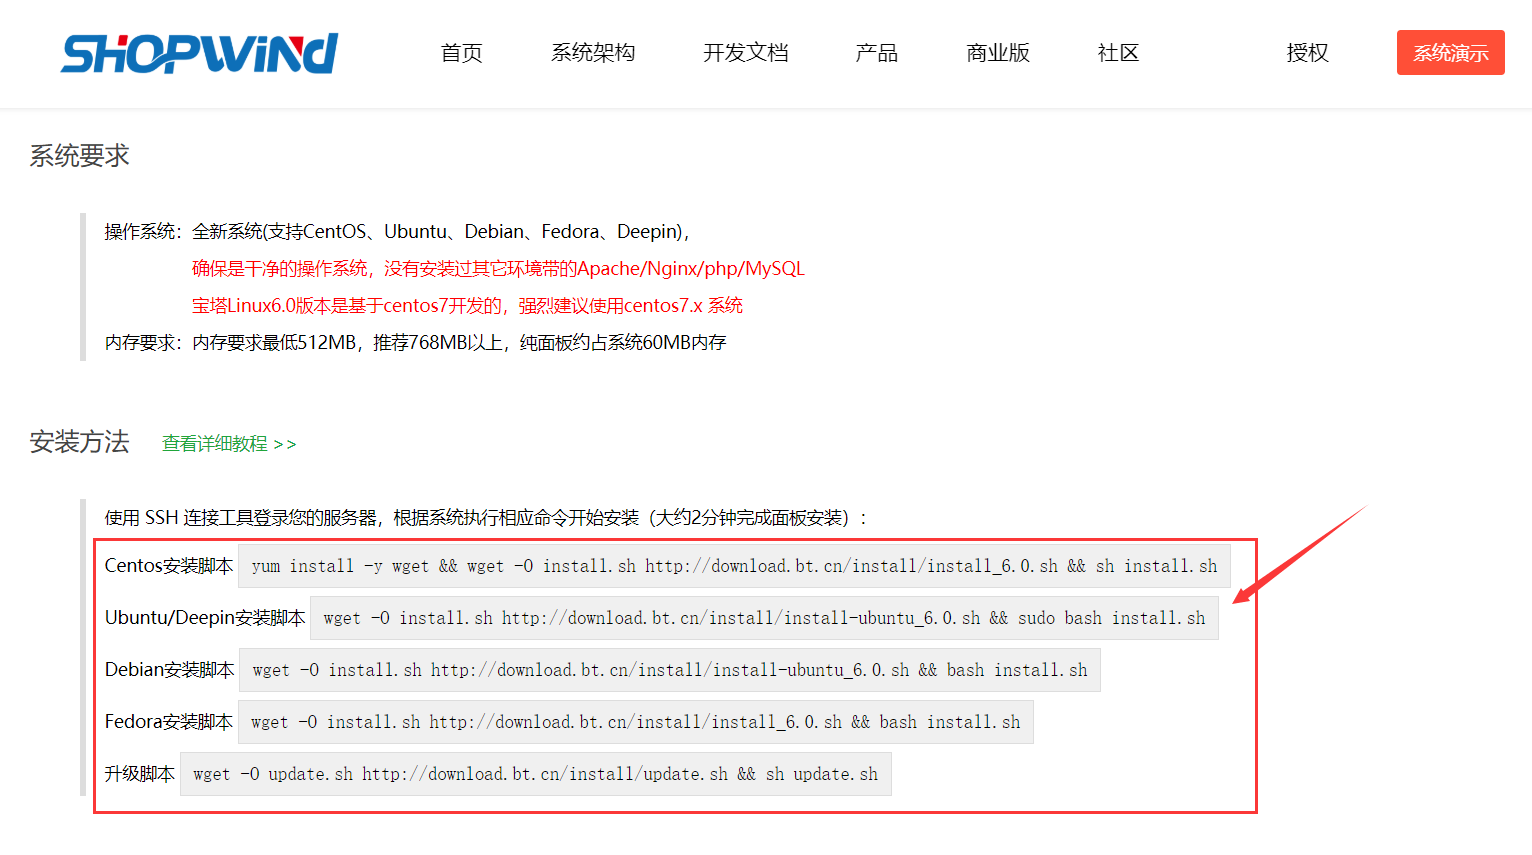Select the Debian install command box

coord(670,670)
